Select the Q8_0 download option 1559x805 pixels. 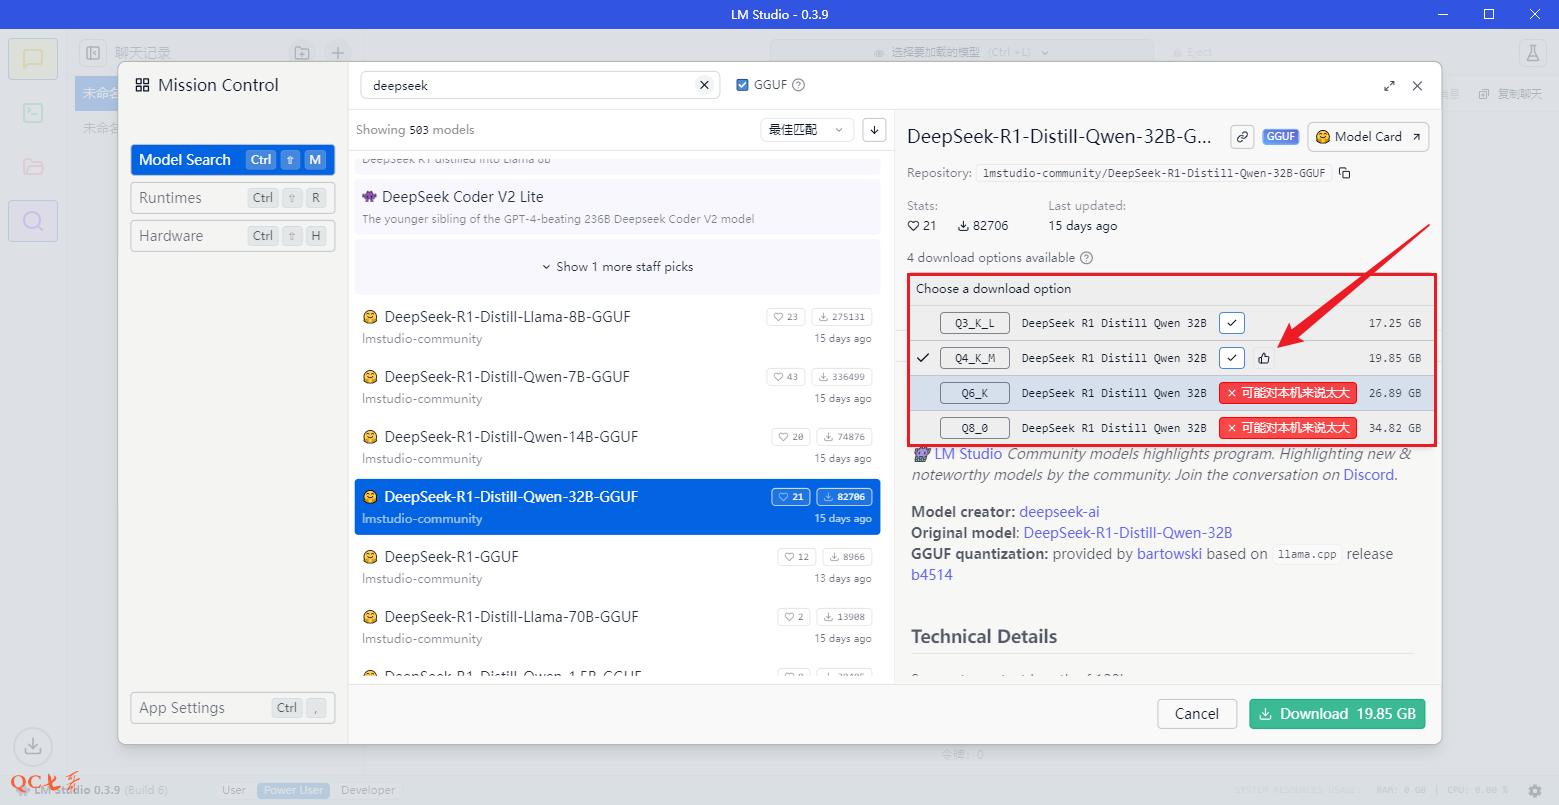[x=974, y=428]
